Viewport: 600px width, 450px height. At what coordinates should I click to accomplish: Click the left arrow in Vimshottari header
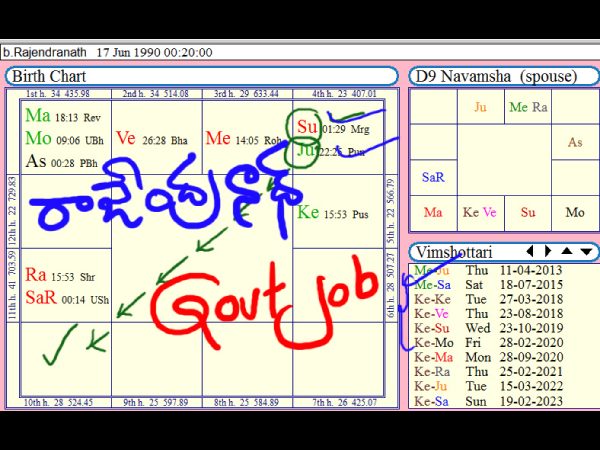coord(530,252)
